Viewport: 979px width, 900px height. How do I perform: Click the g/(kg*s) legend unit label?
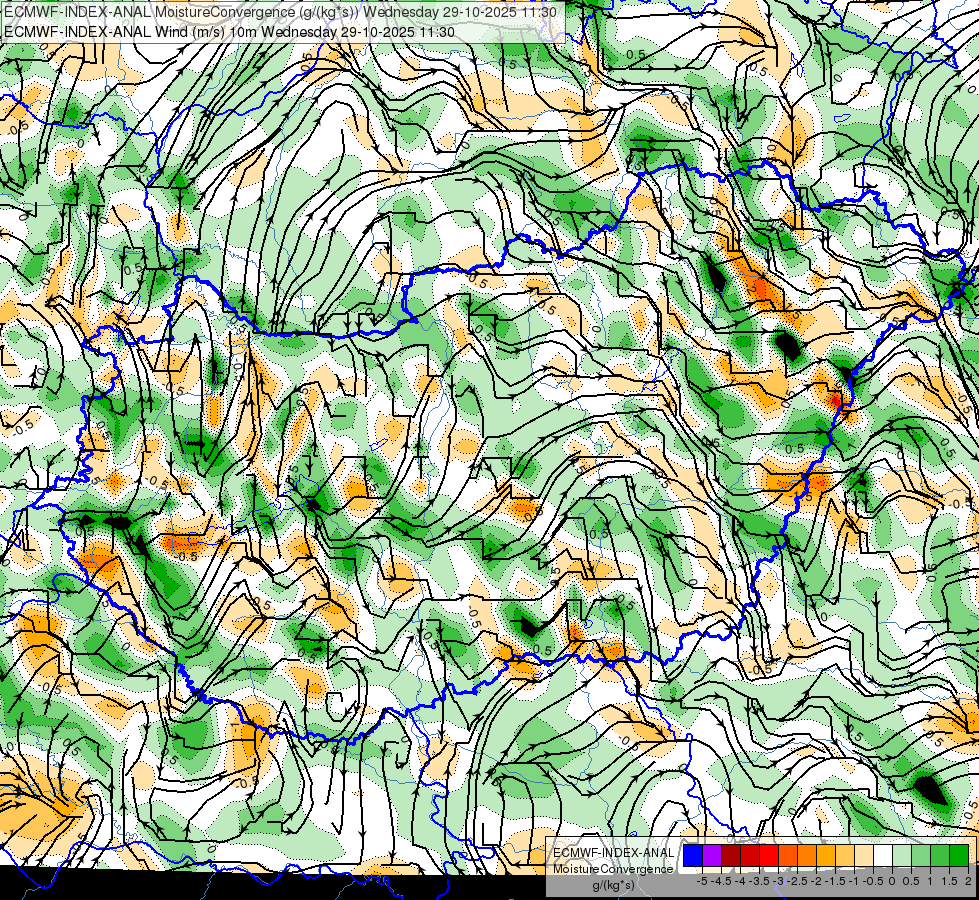tap(613, 885)
